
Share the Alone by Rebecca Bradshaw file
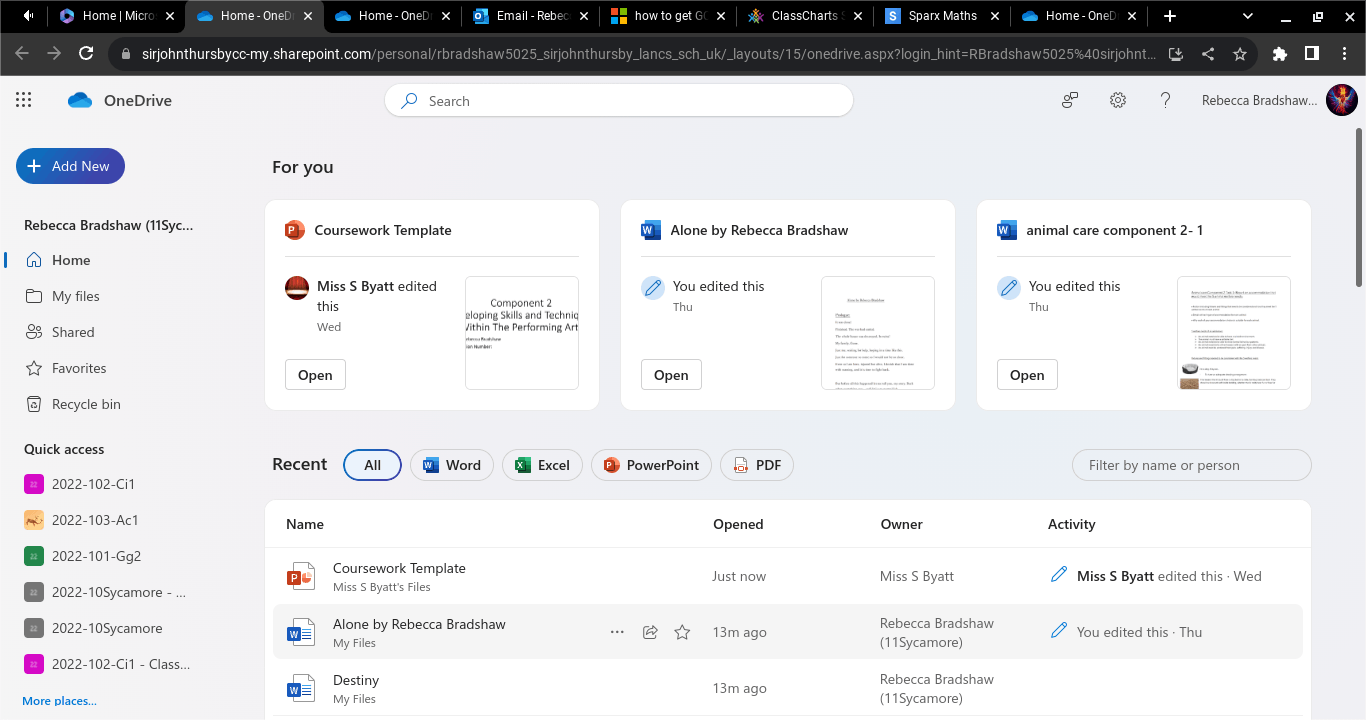[650, 632]
